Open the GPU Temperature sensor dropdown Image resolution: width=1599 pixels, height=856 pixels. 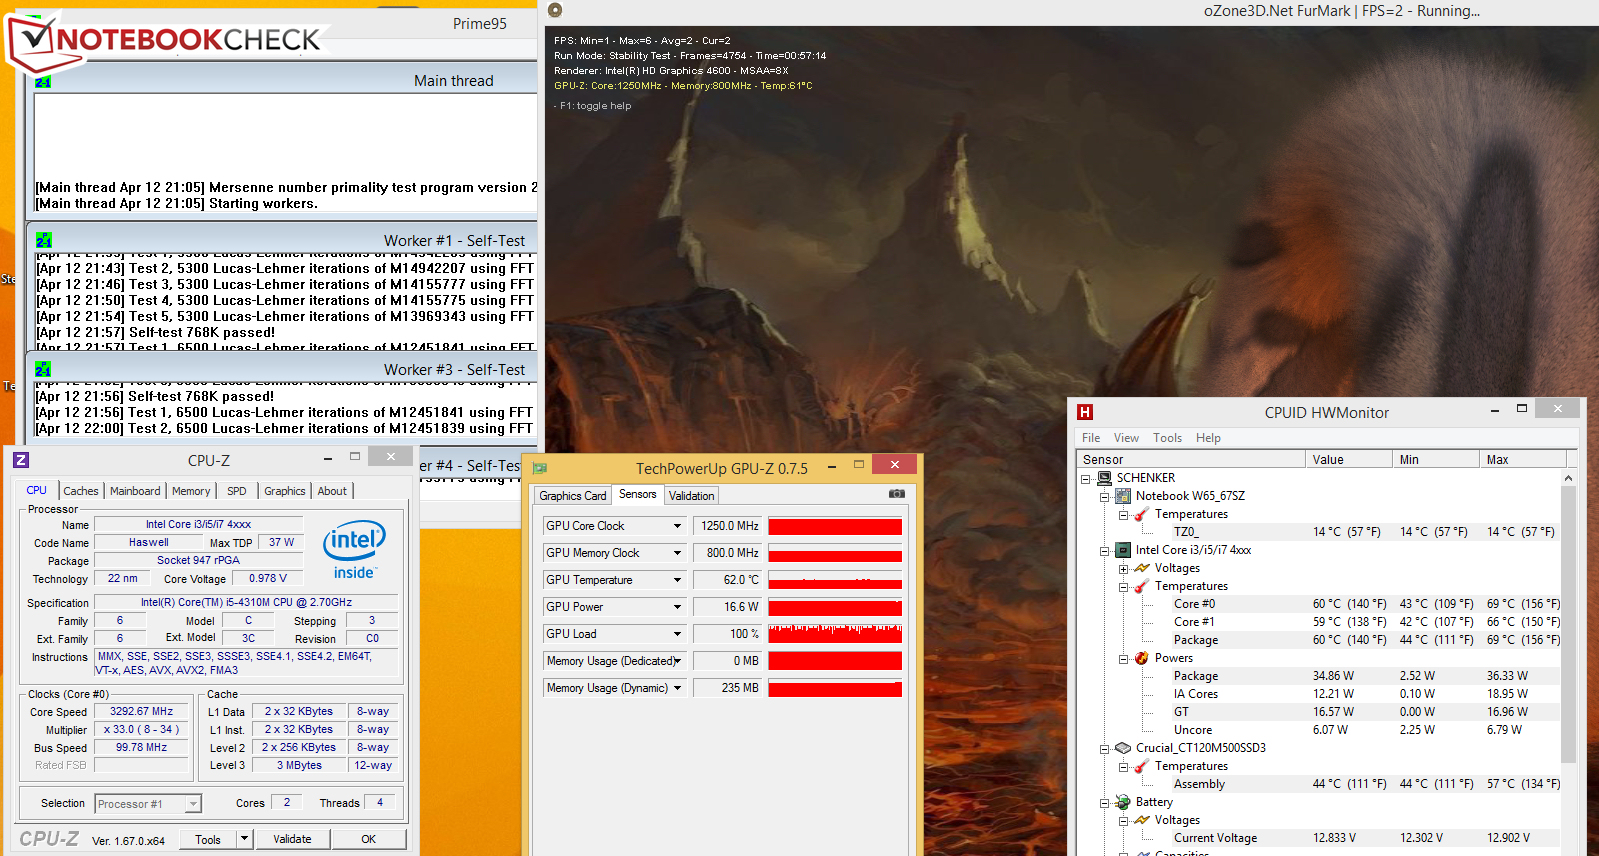coord(677,580)
